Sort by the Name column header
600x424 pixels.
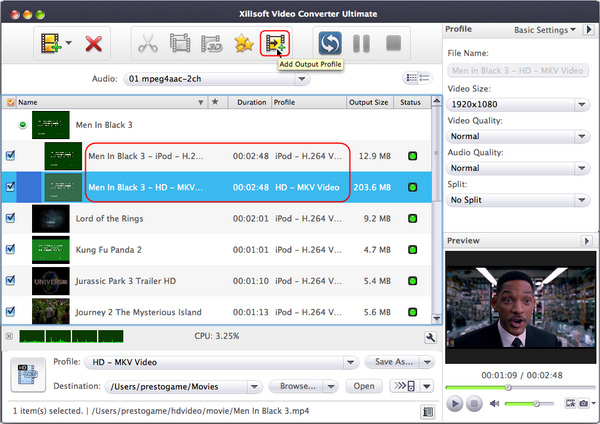point(111,102)
